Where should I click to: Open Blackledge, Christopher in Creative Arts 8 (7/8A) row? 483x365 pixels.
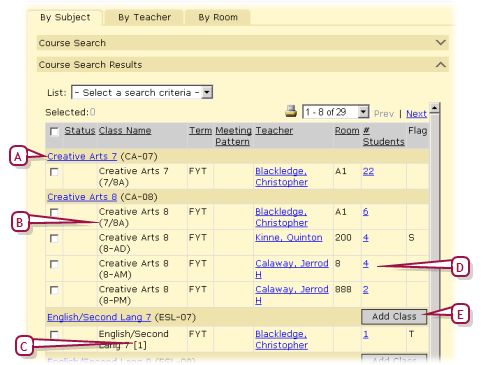point(281,217)
